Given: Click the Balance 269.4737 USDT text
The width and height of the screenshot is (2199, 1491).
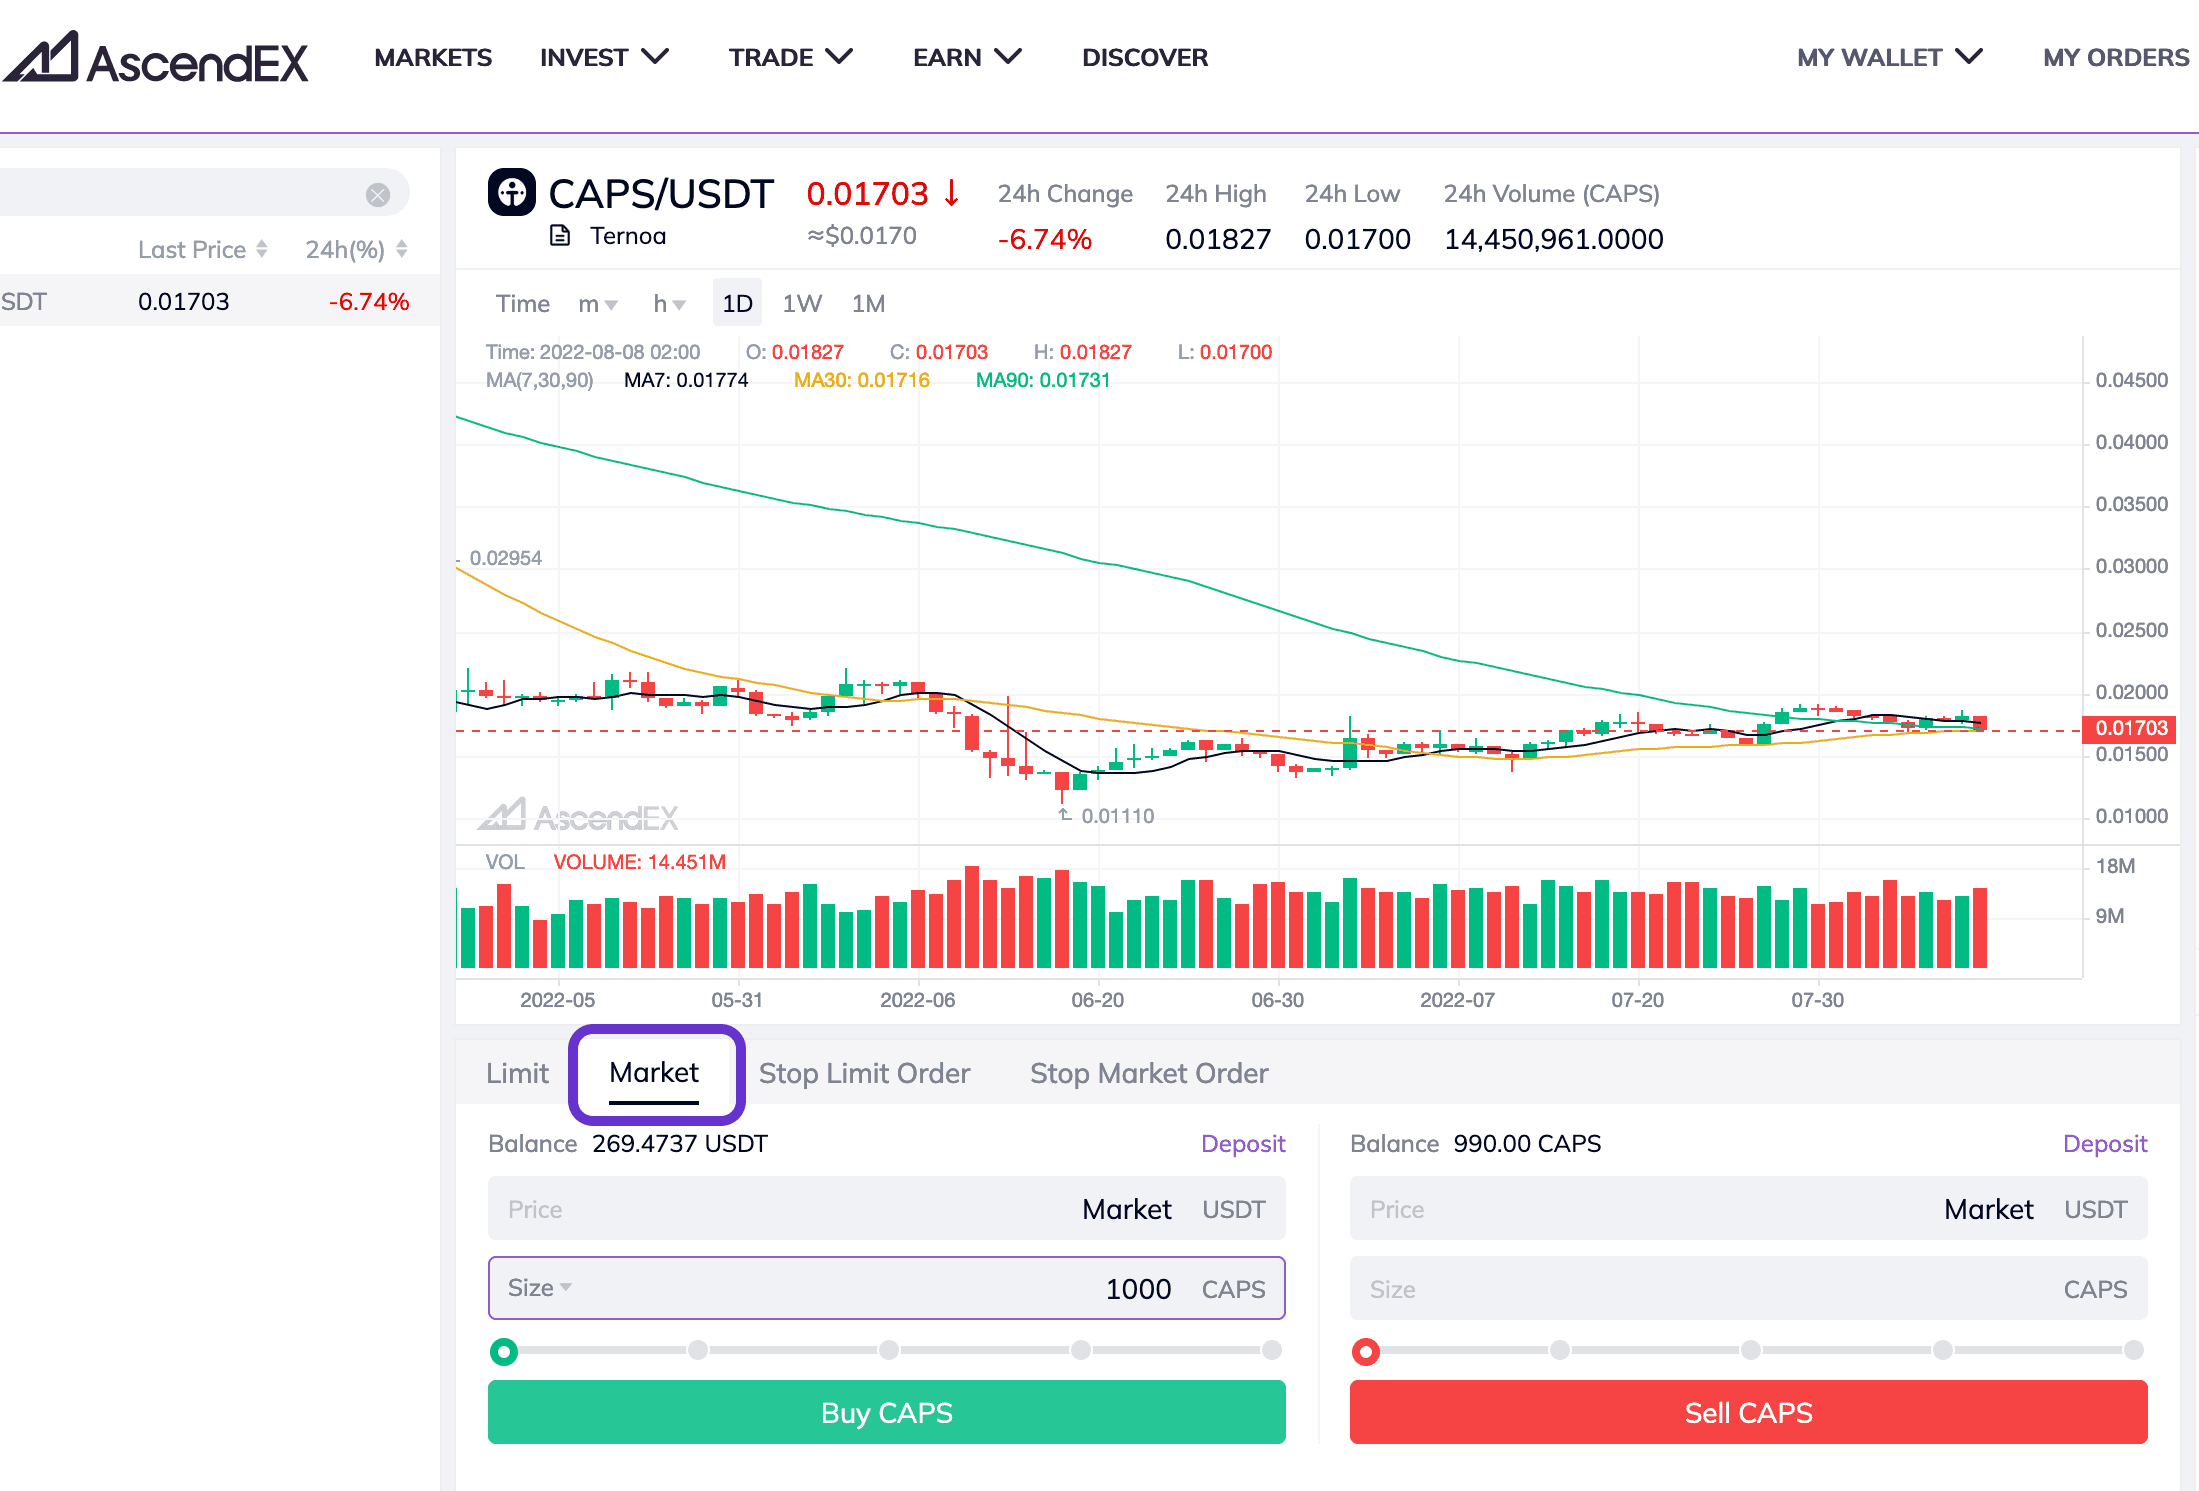Looking at the screenshot, I should [628, 1144].
